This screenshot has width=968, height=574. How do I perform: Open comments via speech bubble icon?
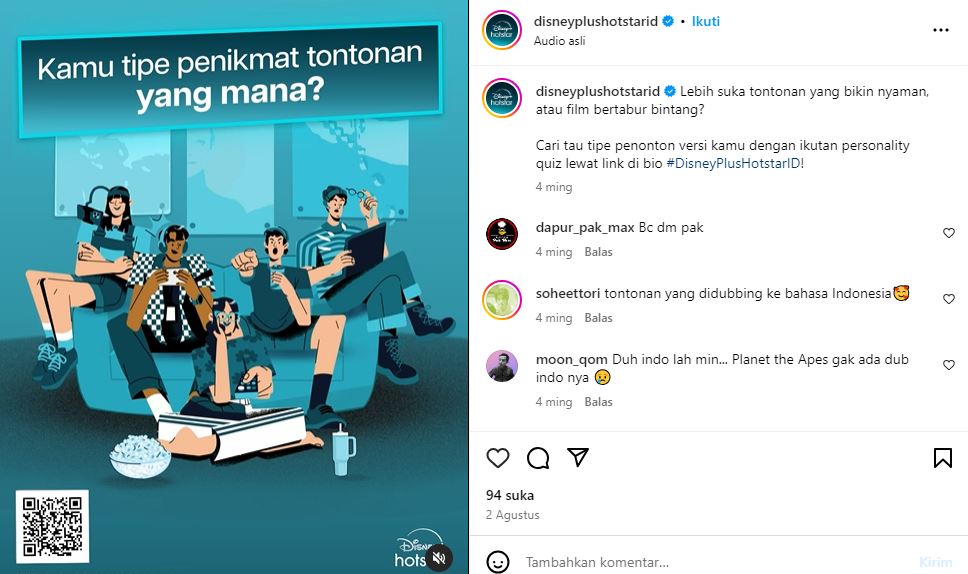[538, 458]
